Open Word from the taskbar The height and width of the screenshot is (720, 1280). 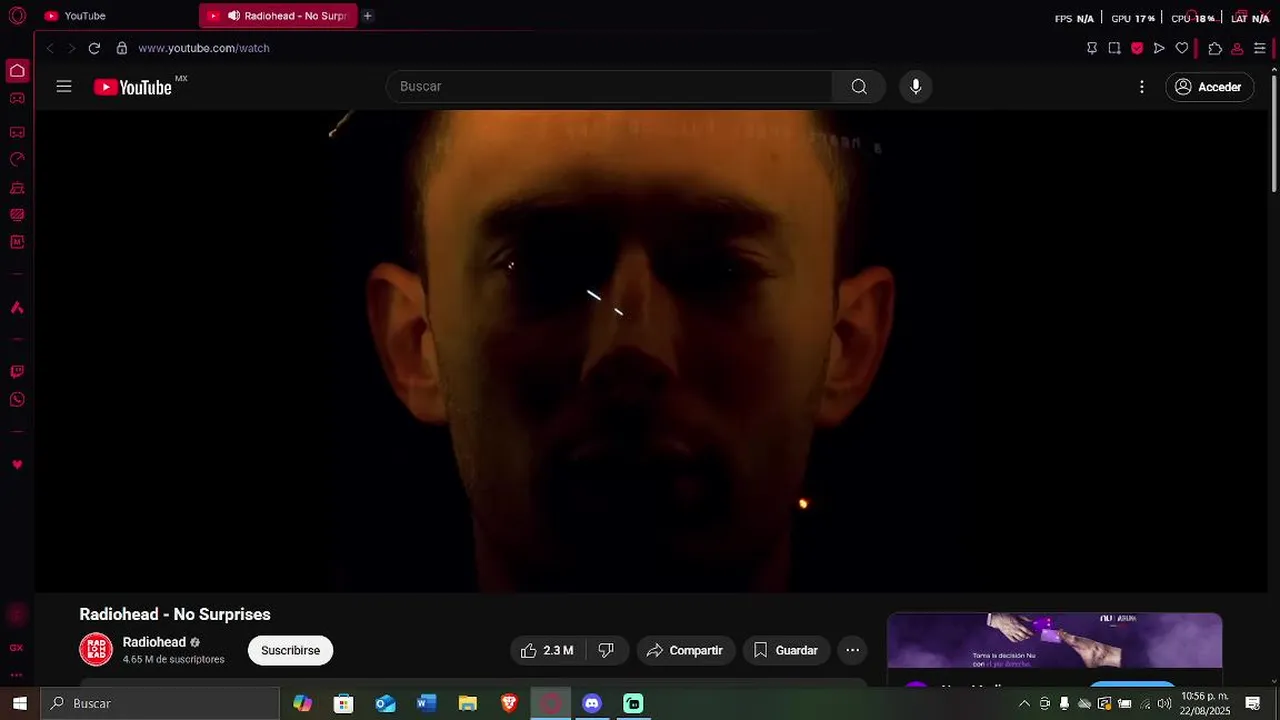pos(427,704)
